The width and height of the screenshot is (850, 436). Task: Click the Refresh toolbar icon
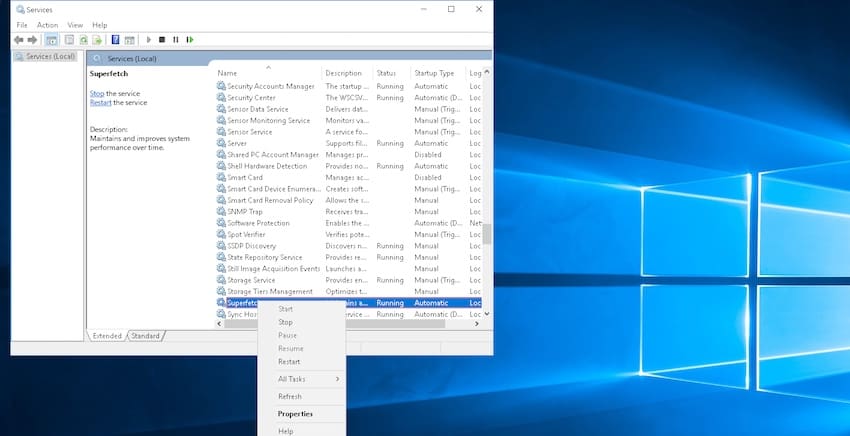(x=83, y=40)
